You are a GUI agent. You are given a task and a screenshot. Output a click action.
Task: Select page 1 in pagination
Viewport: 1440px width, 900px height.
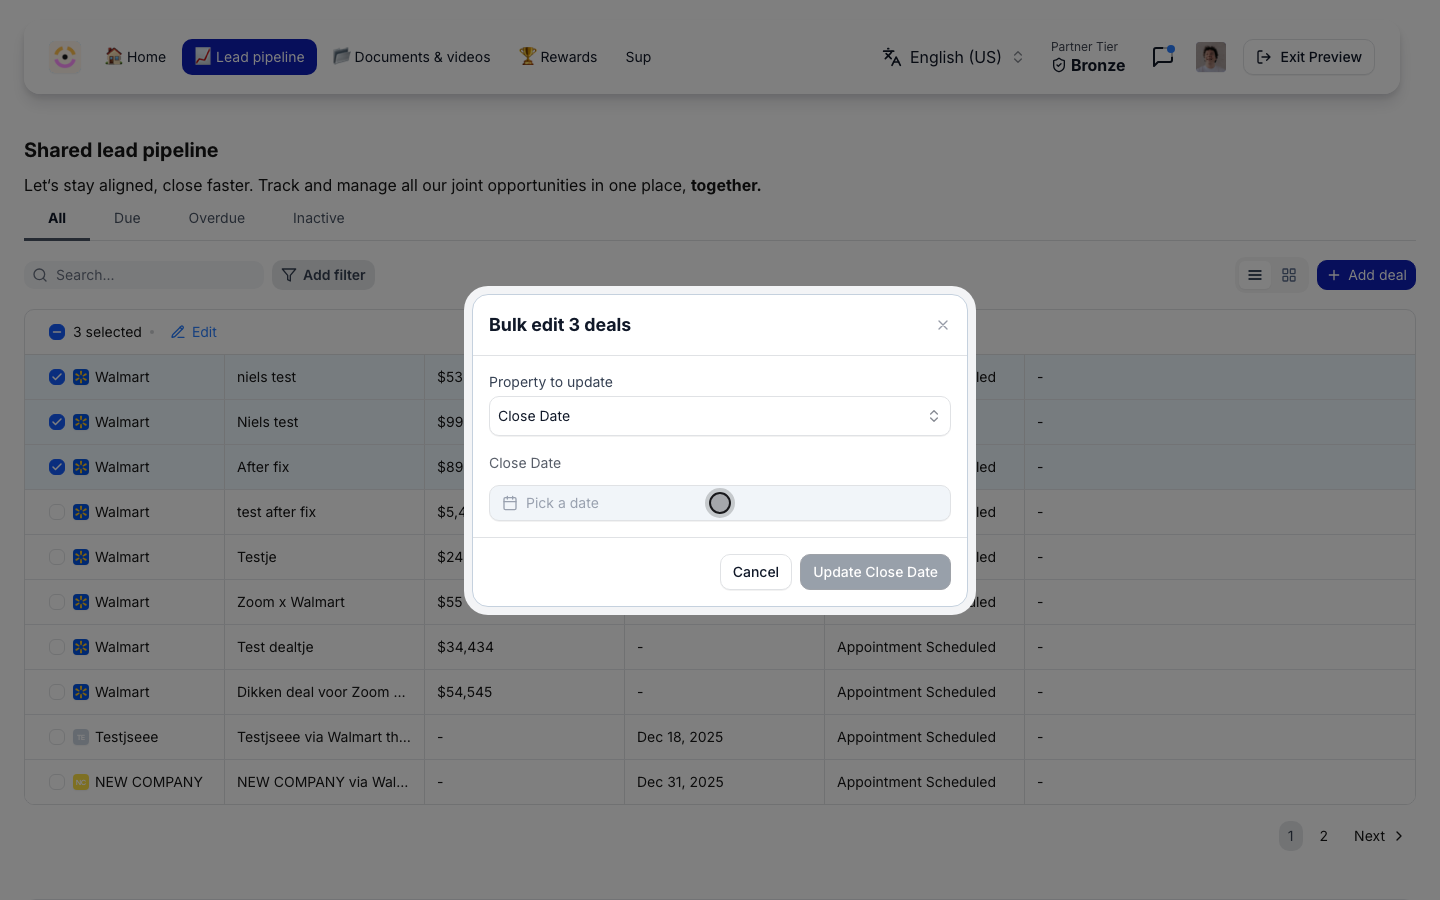point(1291,836)
